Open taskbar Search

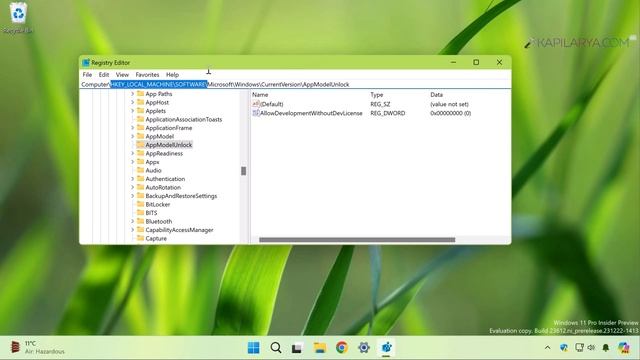click(276, 347)
